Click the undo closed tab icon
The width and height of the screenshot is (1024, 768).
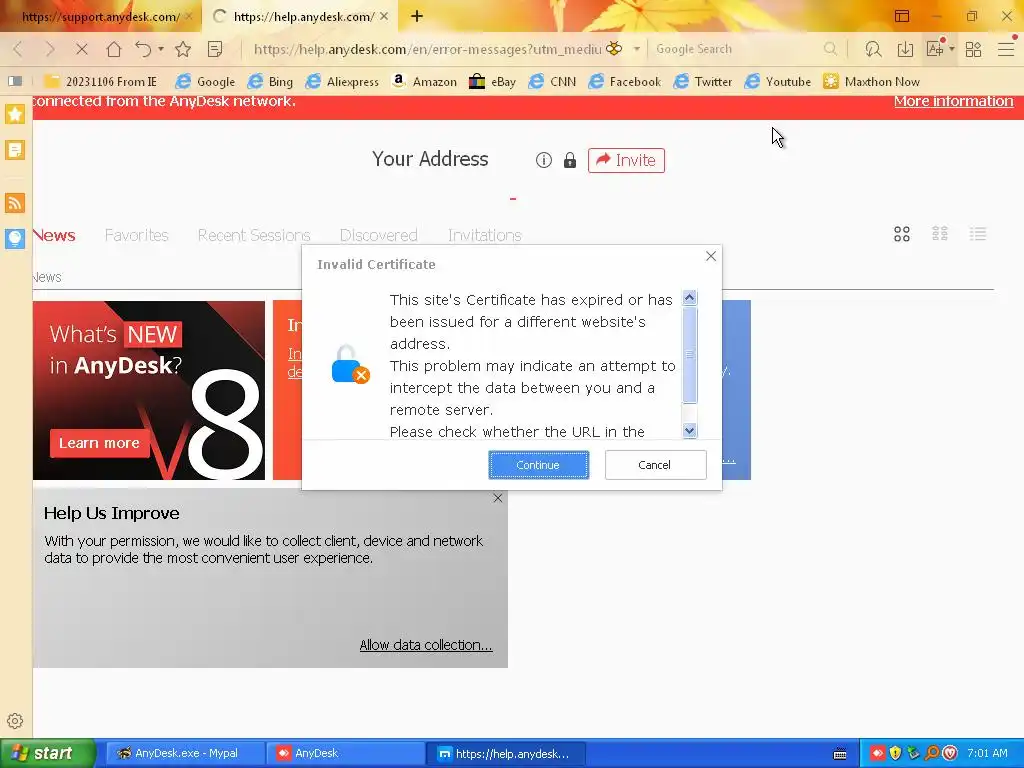click(143, 49)
